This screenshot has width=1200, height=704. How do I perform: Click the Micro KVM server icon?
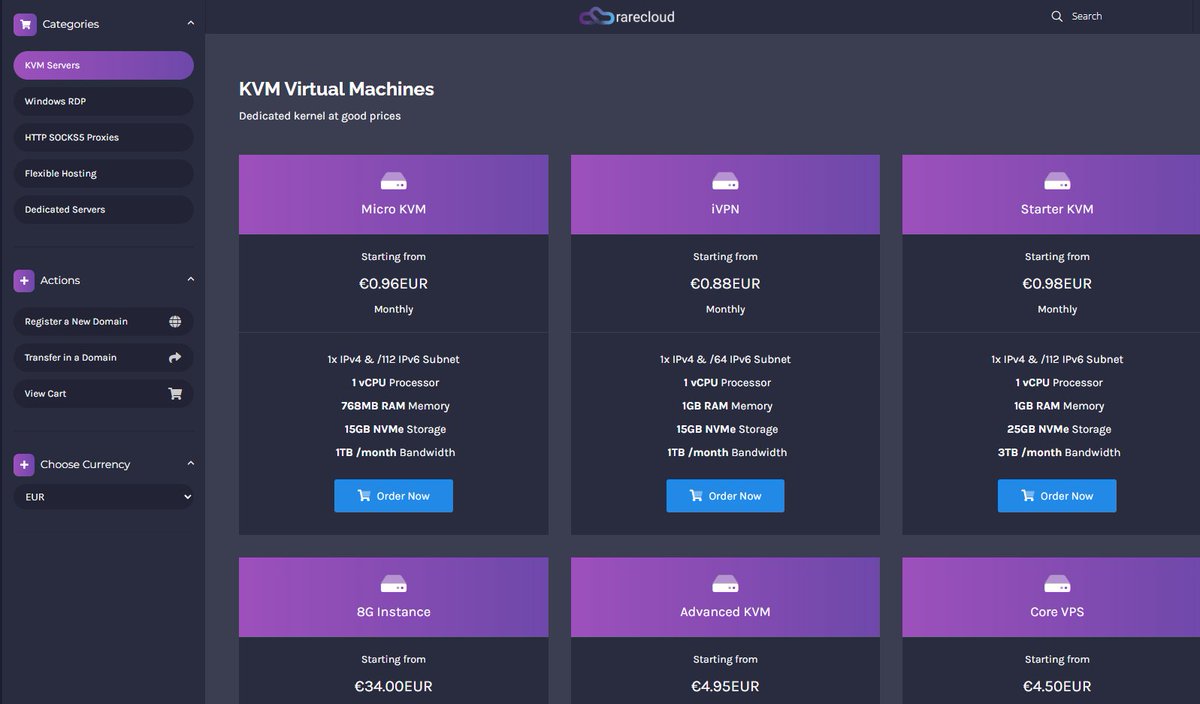tap(393, 182)
